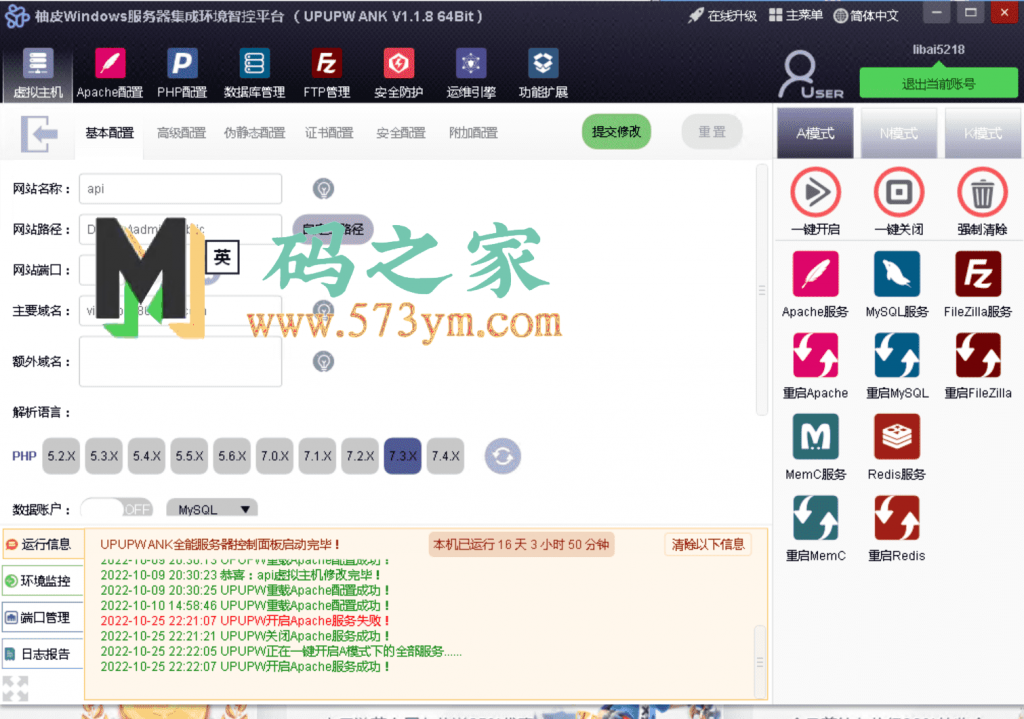
Task: Click 重启FileZilla restart icon
Action: [x=978, y=356]
